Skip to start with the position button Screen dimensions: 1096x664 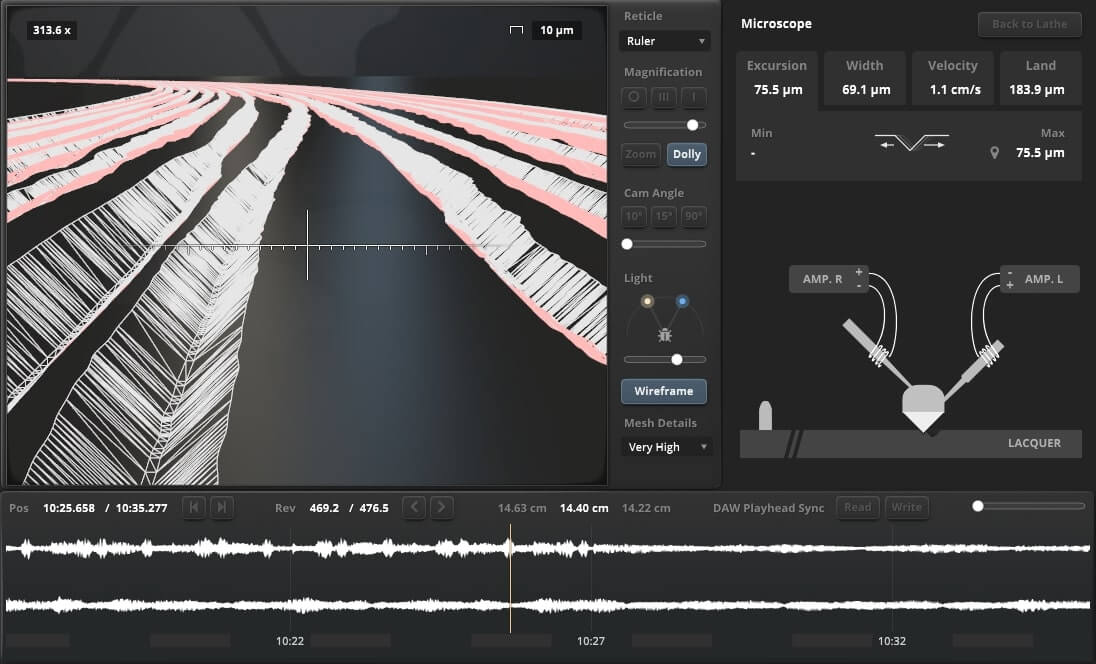click(194, 507)
